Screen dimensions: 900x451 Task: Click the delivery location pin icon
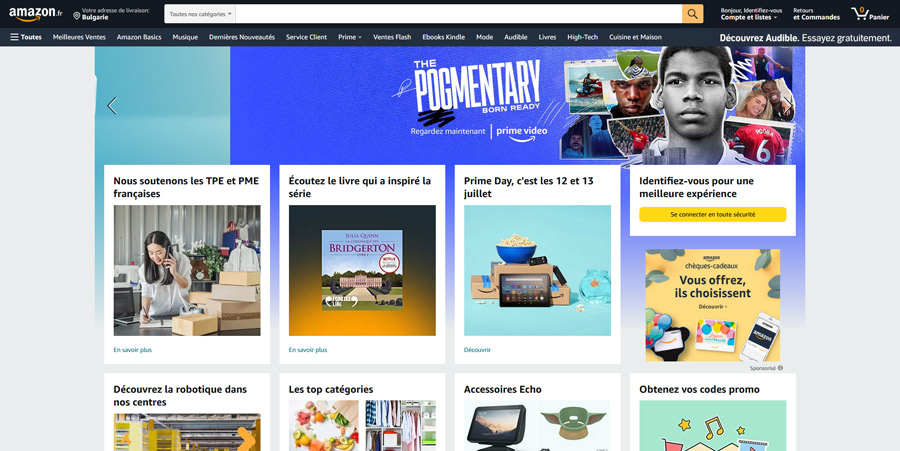tap(76, 16)
